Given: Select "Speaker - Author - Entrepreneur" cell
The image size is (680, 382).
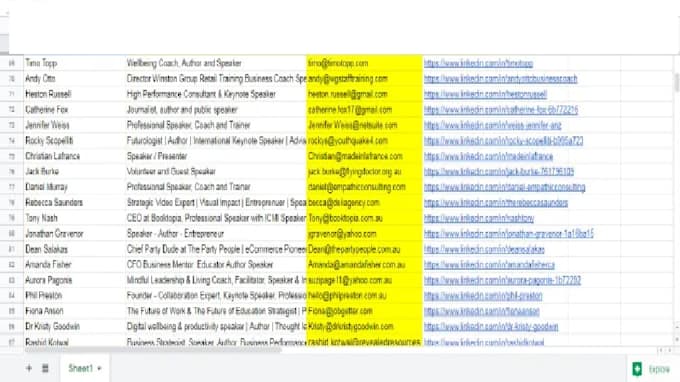Looking at the screenshot, I should point(216,234).
